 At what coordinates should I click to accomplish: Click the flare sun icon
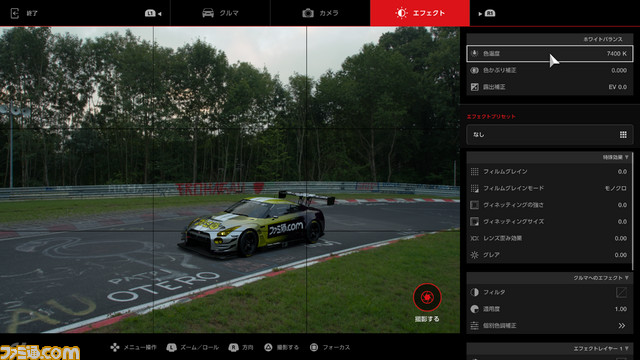coord(474,255)
